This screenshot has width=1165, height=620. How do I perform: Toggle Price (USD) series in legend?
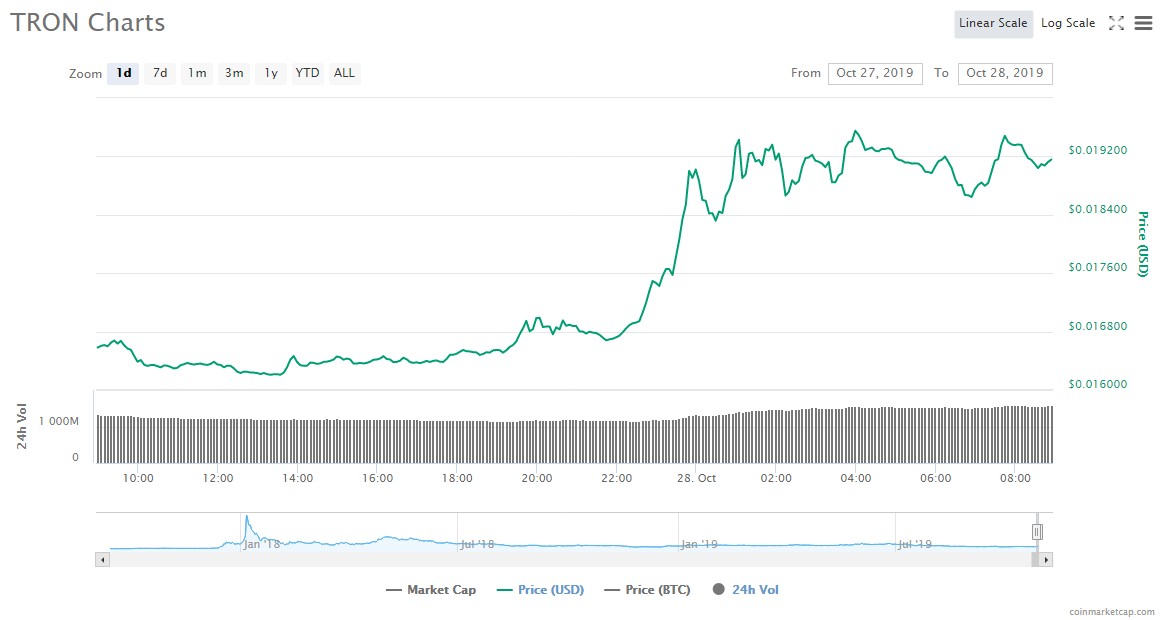point(541,590)
